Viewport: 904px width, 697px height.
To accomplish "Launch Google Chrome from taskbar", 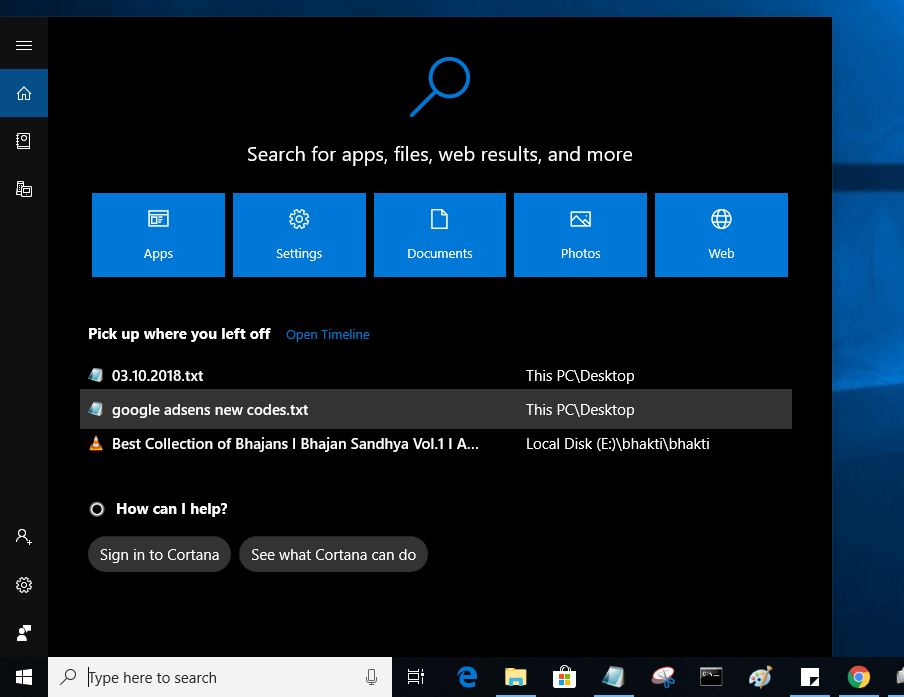I will (x=858, y=677).
